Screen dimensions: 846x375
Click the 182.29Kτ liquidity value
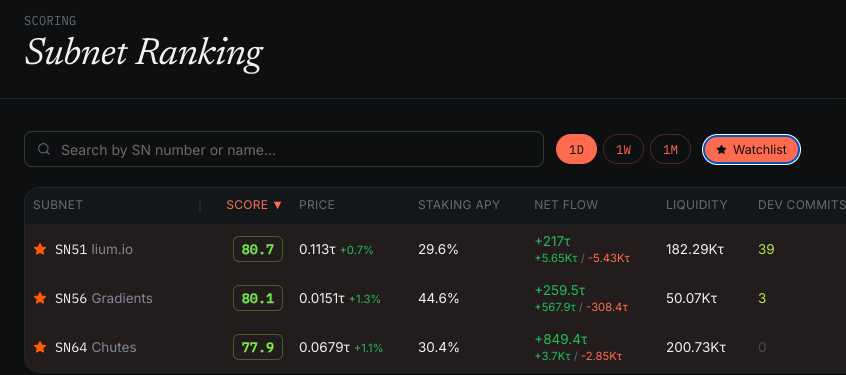pos(695,249)
